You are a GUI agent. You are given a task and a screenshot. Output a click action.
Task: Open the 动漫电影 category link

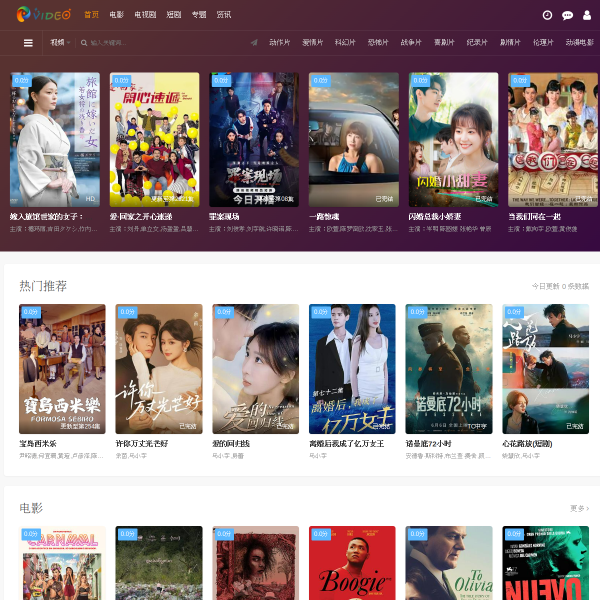click(580, 42)
